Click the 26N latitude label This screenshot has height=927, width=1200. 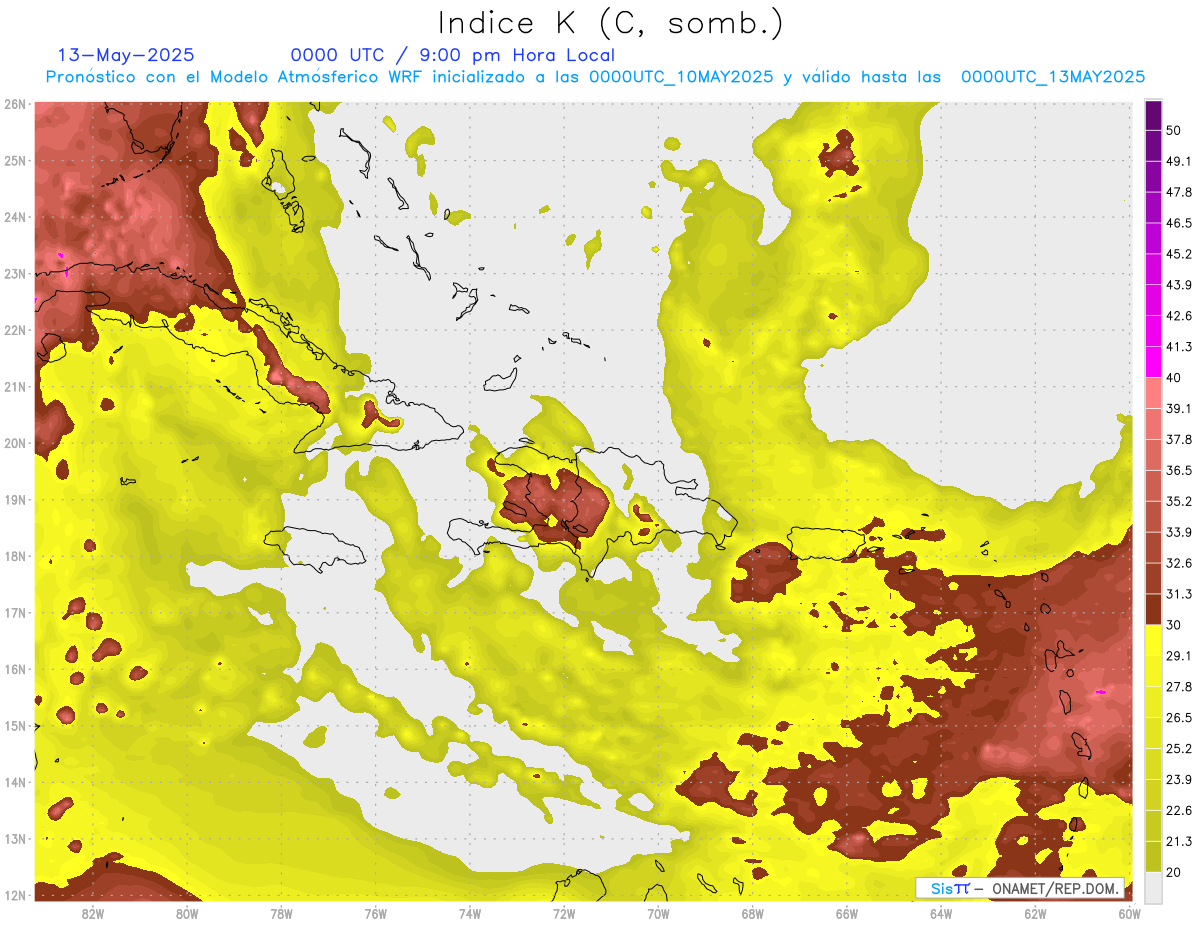click(15, 104)
